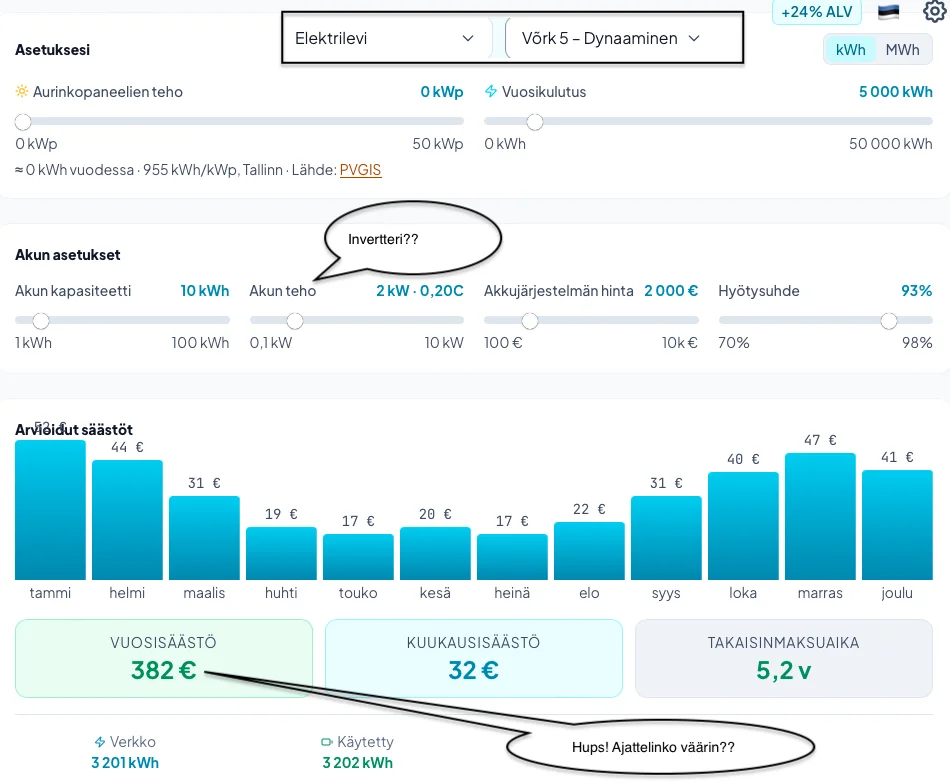Viewport: 950px width, 783px height.
Task: Click the joulu savings bar
Action: tap(897, 525)
